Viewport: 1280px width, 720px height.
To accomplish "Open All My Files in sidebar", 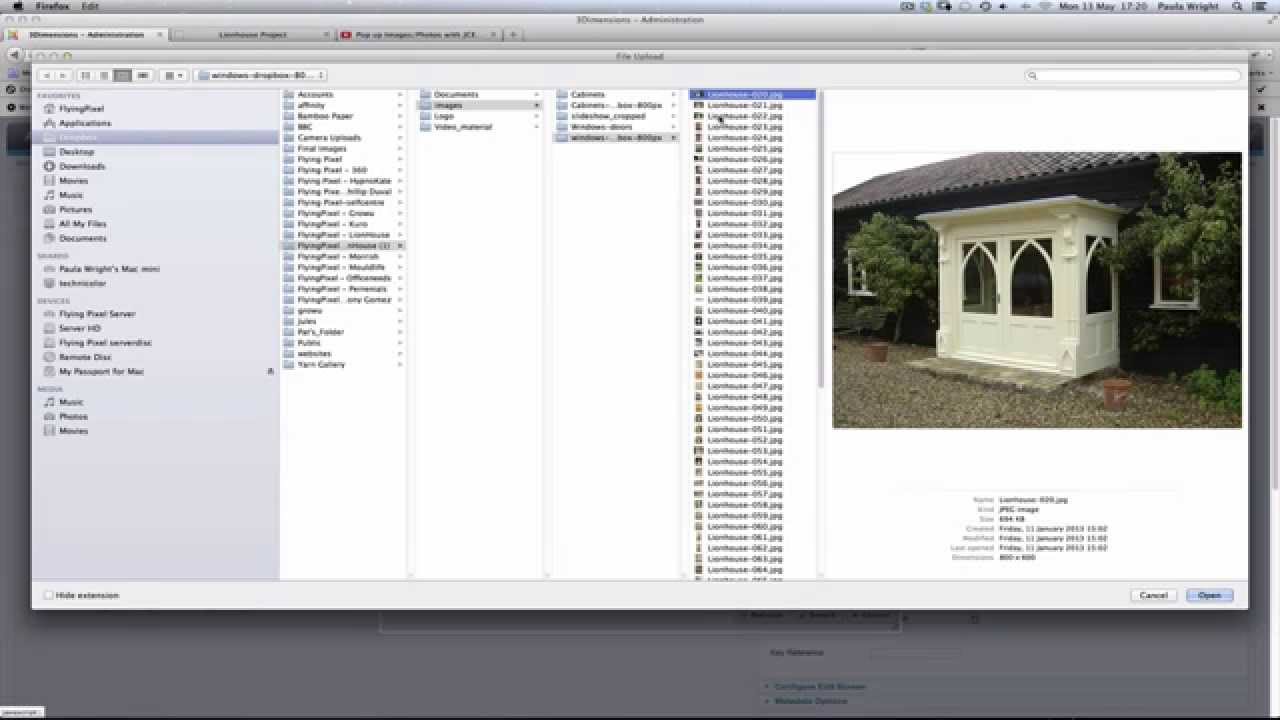I will 82,224.
